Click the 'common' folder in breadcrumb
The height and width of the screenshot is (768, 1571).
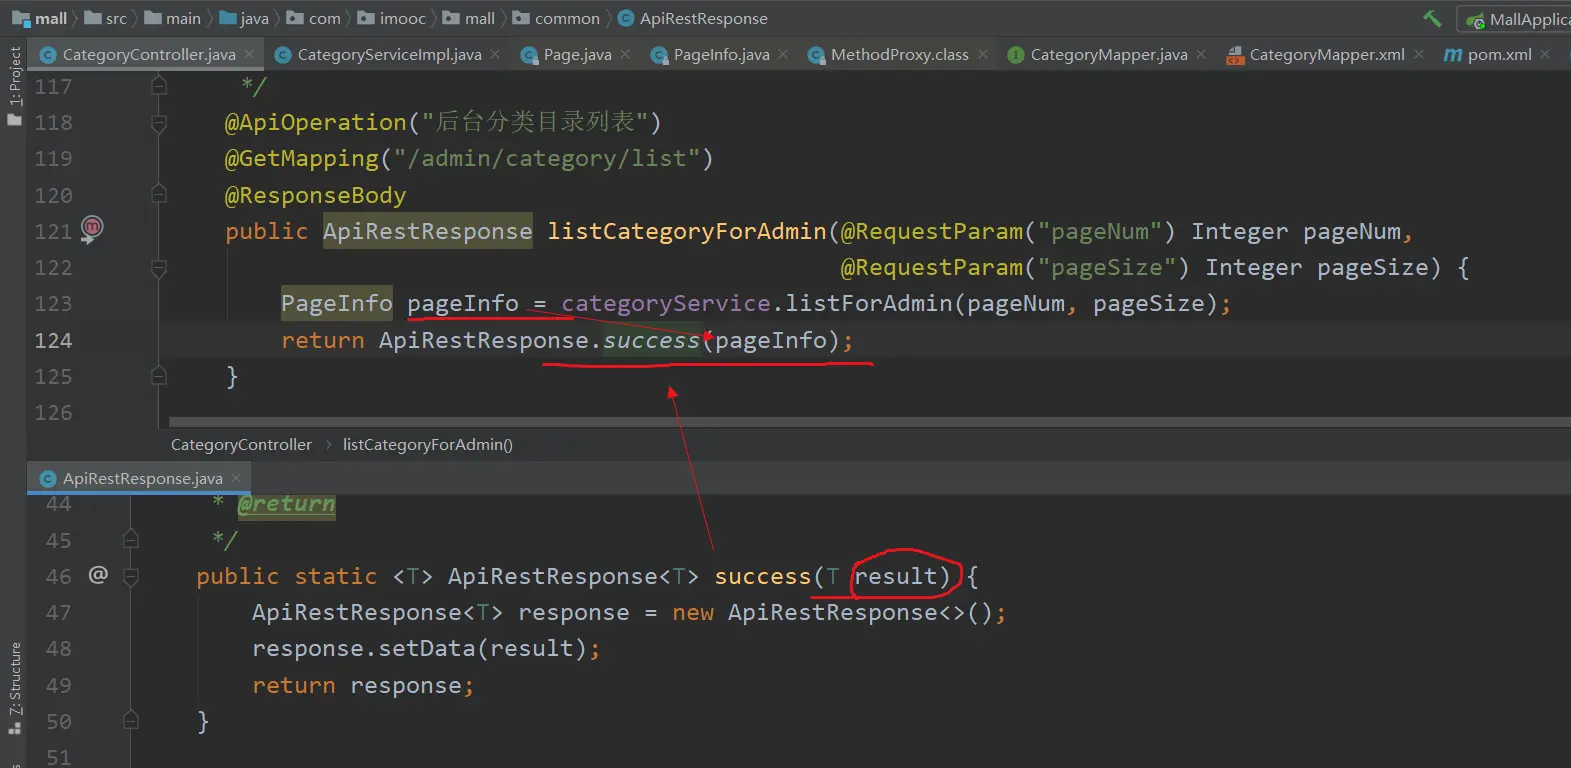pyautogui.click(x=566, y=19)
